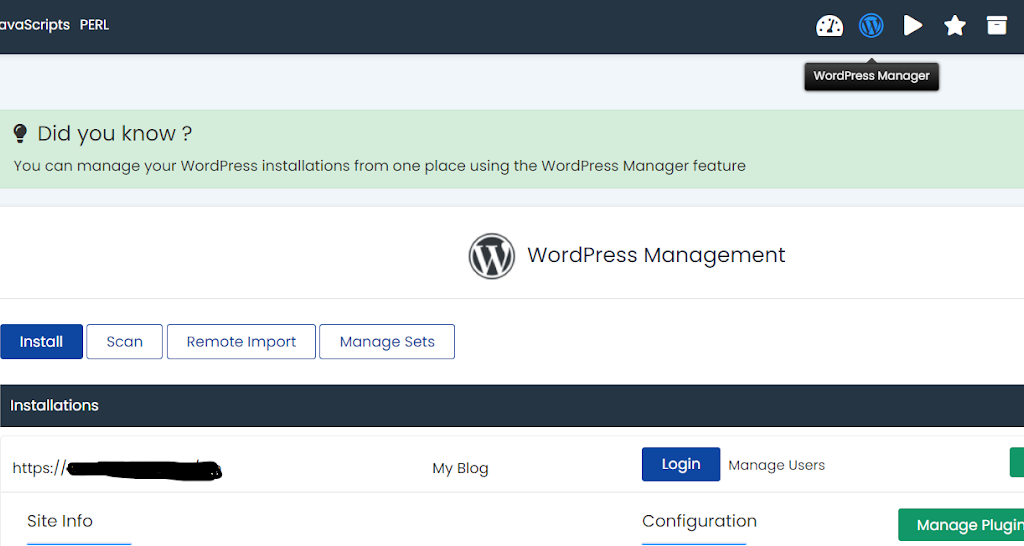Click the lightbulb icon beside Did you know

click(x=20, y=134)
